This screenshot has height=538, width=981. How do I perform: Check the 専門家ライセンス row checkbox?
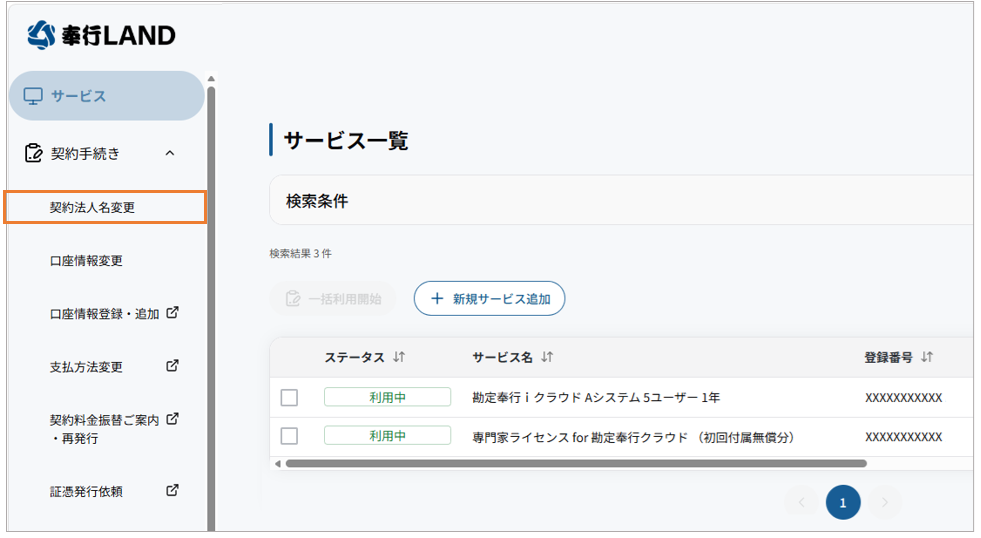pos(289,436)
